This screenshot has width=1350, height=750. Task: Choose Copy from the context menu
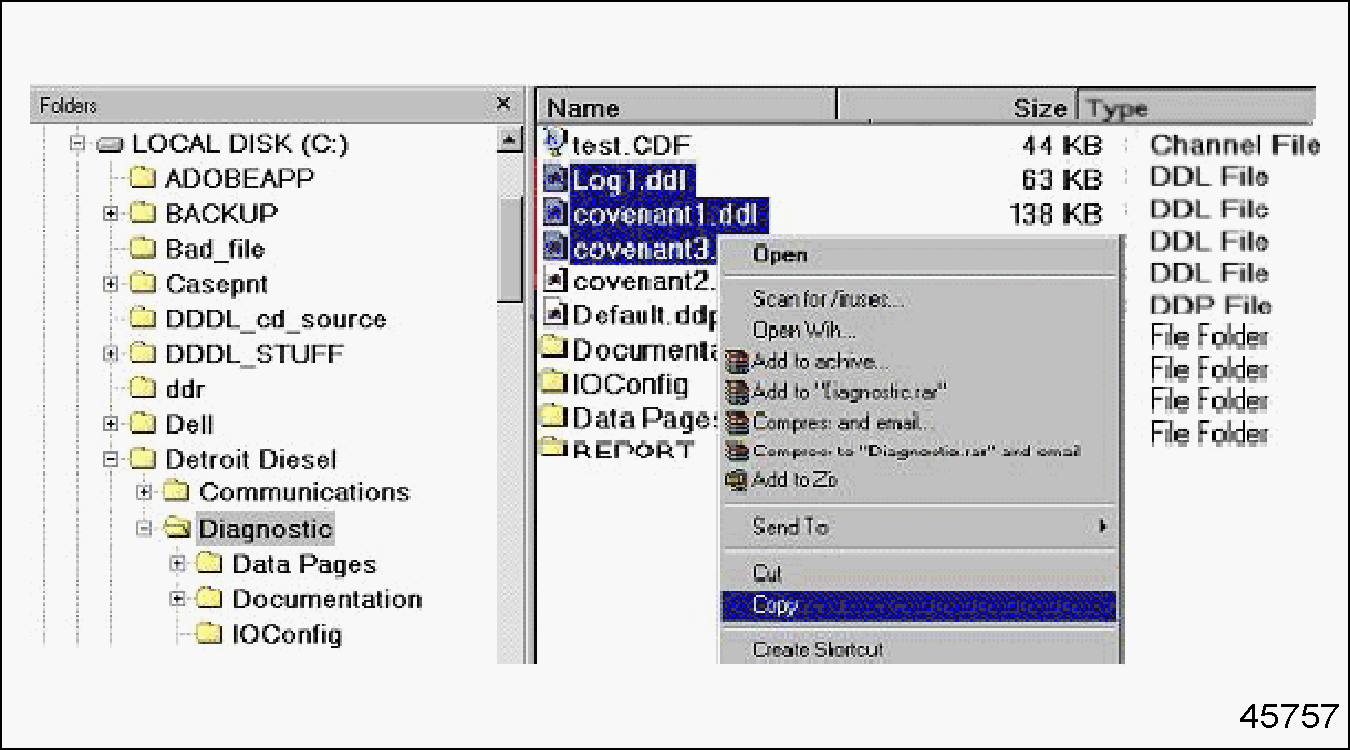pyautogui.click(x=776, y=605)
